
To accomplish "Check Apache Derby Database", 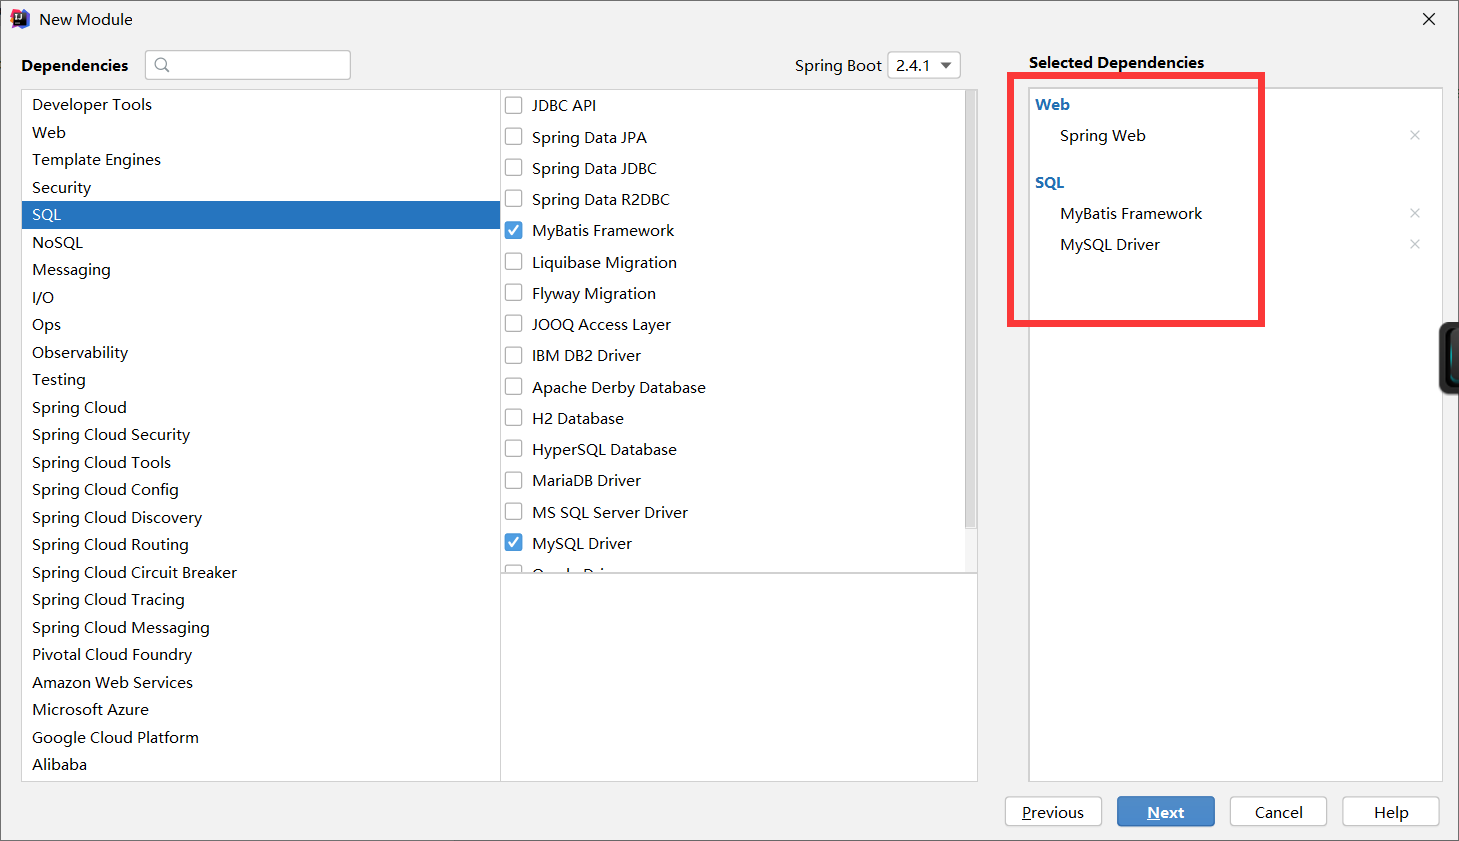I will tap(514, 386).
